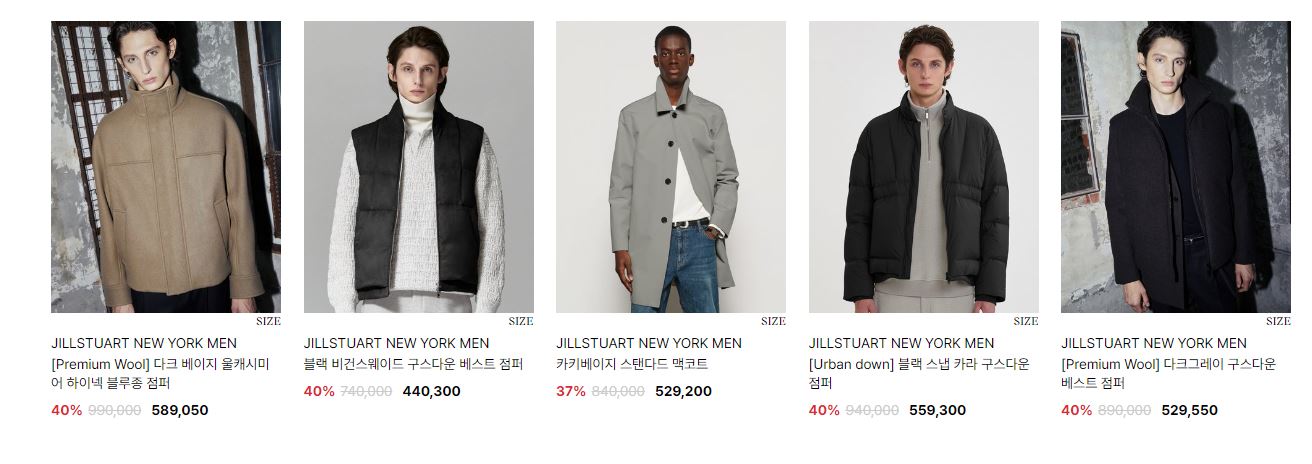Open '[Premium Wool] 다크 베이지 울캐시미어' product title

click(160, 373)
